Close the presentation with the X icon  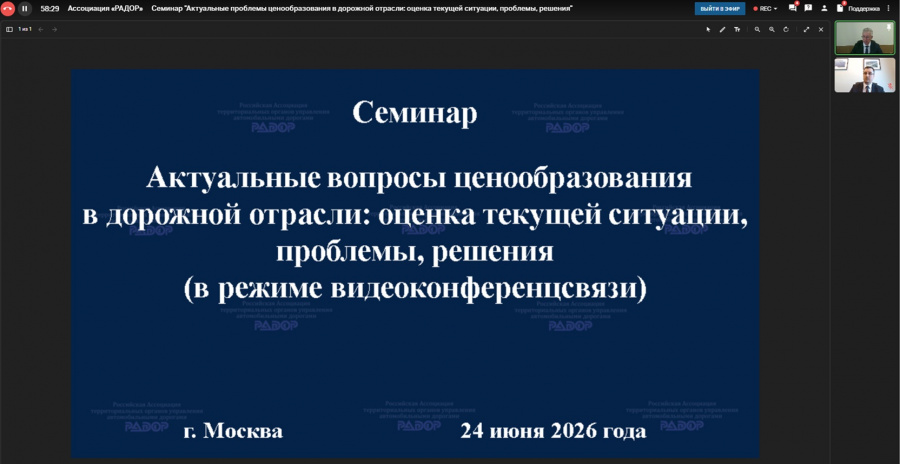821,29
